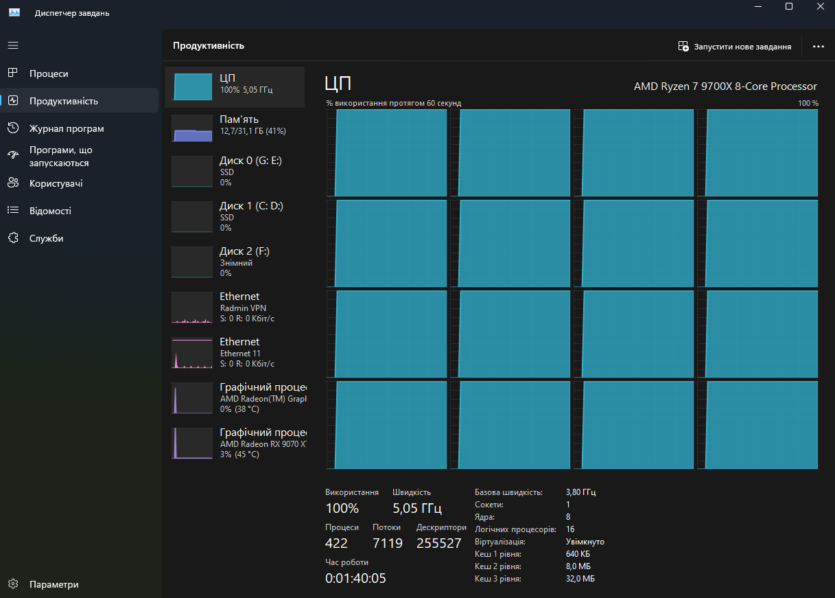Viewport: 835px width, 598px height.
Task: Select AMD Radeon(TM) Graphics GPU thumbnail
Action: point(192,398)
